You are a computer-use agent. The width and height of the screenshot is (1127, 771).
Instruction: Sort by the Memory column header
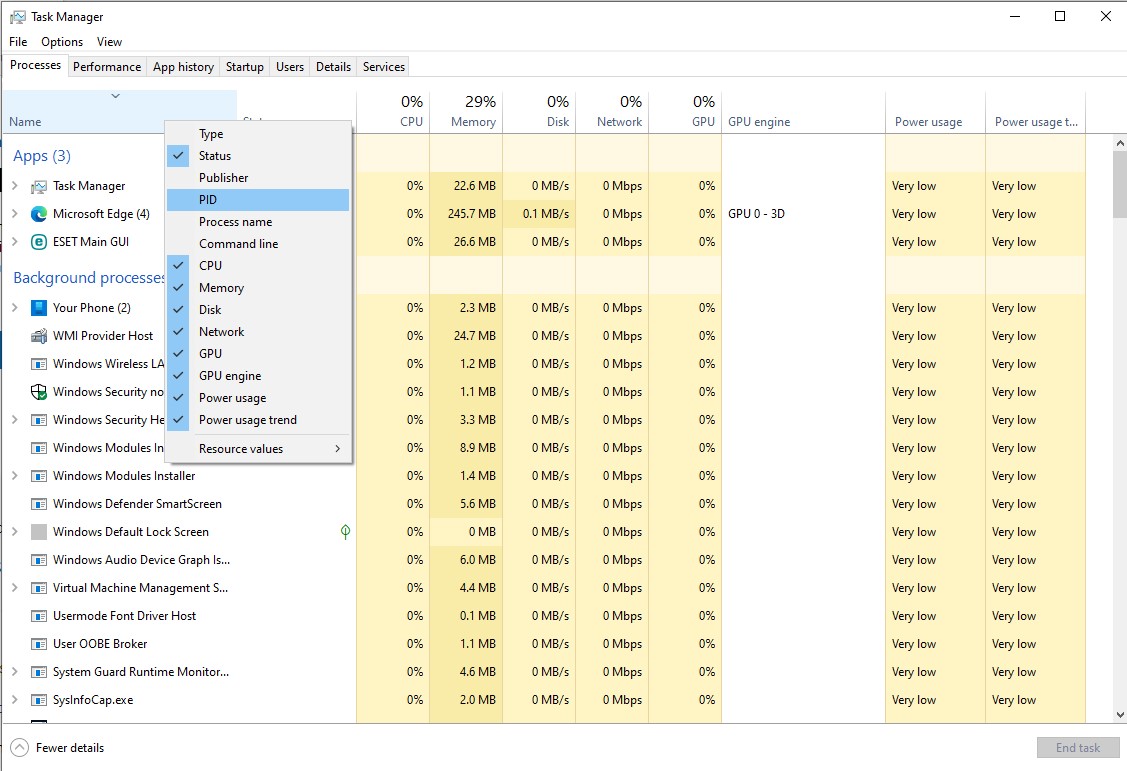point(466,112)
